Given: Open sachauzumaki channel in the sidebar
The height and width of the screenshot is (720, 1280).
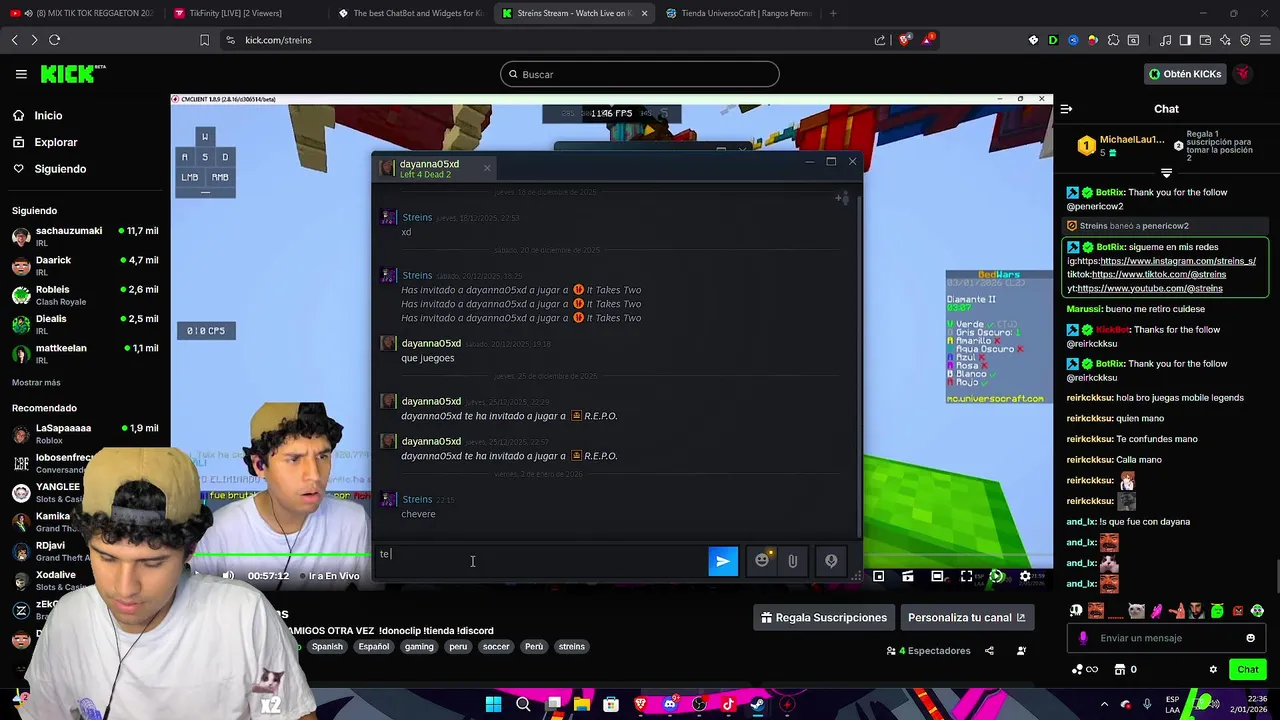Looking at the screenshot, I should click(x=85, y=237).
